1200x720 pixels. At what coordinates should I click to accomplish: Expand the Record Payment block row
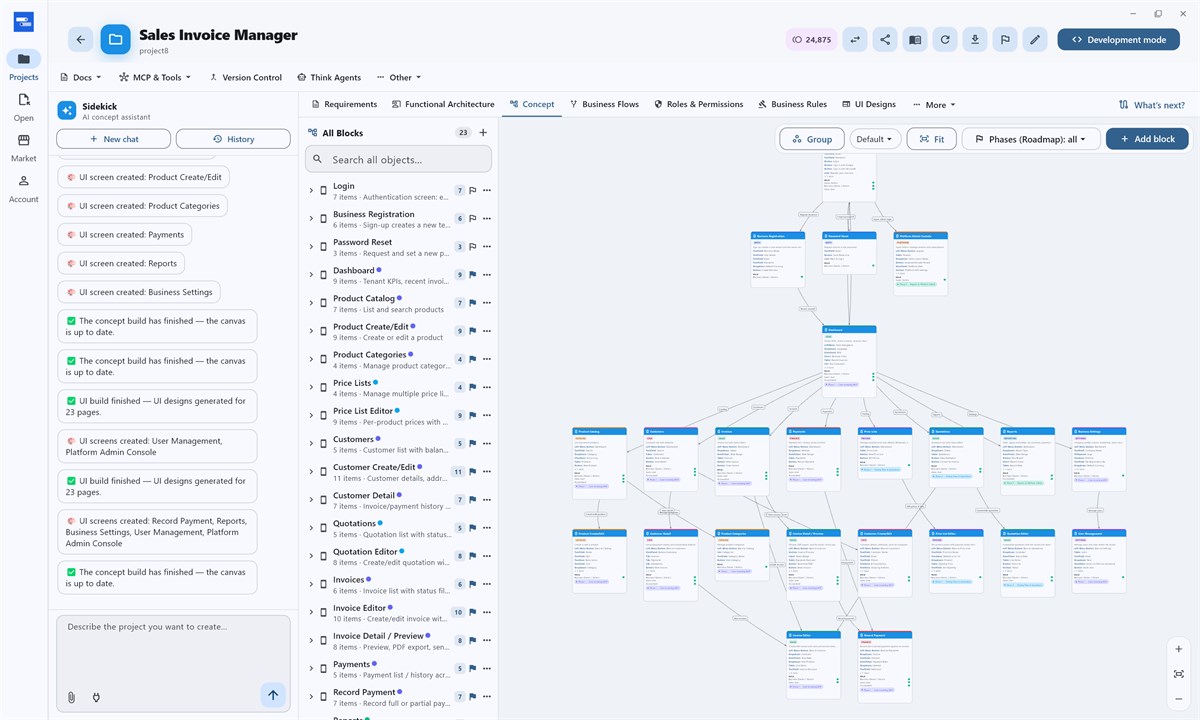pos(311,696)
